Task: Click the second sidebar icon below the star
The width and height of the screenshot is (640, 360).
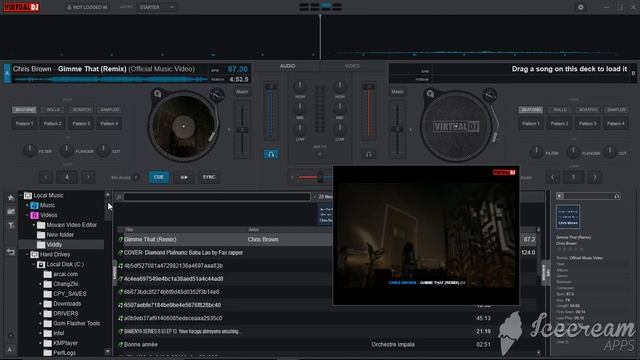Action: (11, 211)
